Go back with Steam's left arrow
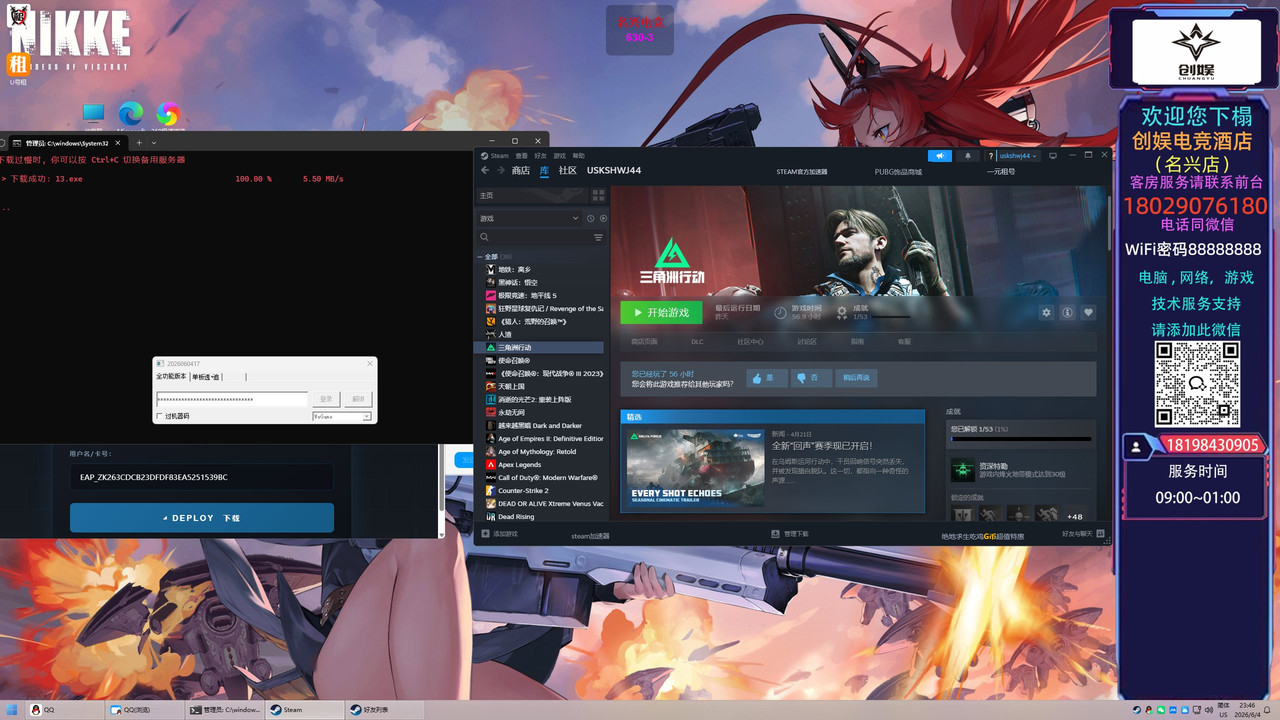This screenshot has height=720, width=1280. tap(483, 170)
